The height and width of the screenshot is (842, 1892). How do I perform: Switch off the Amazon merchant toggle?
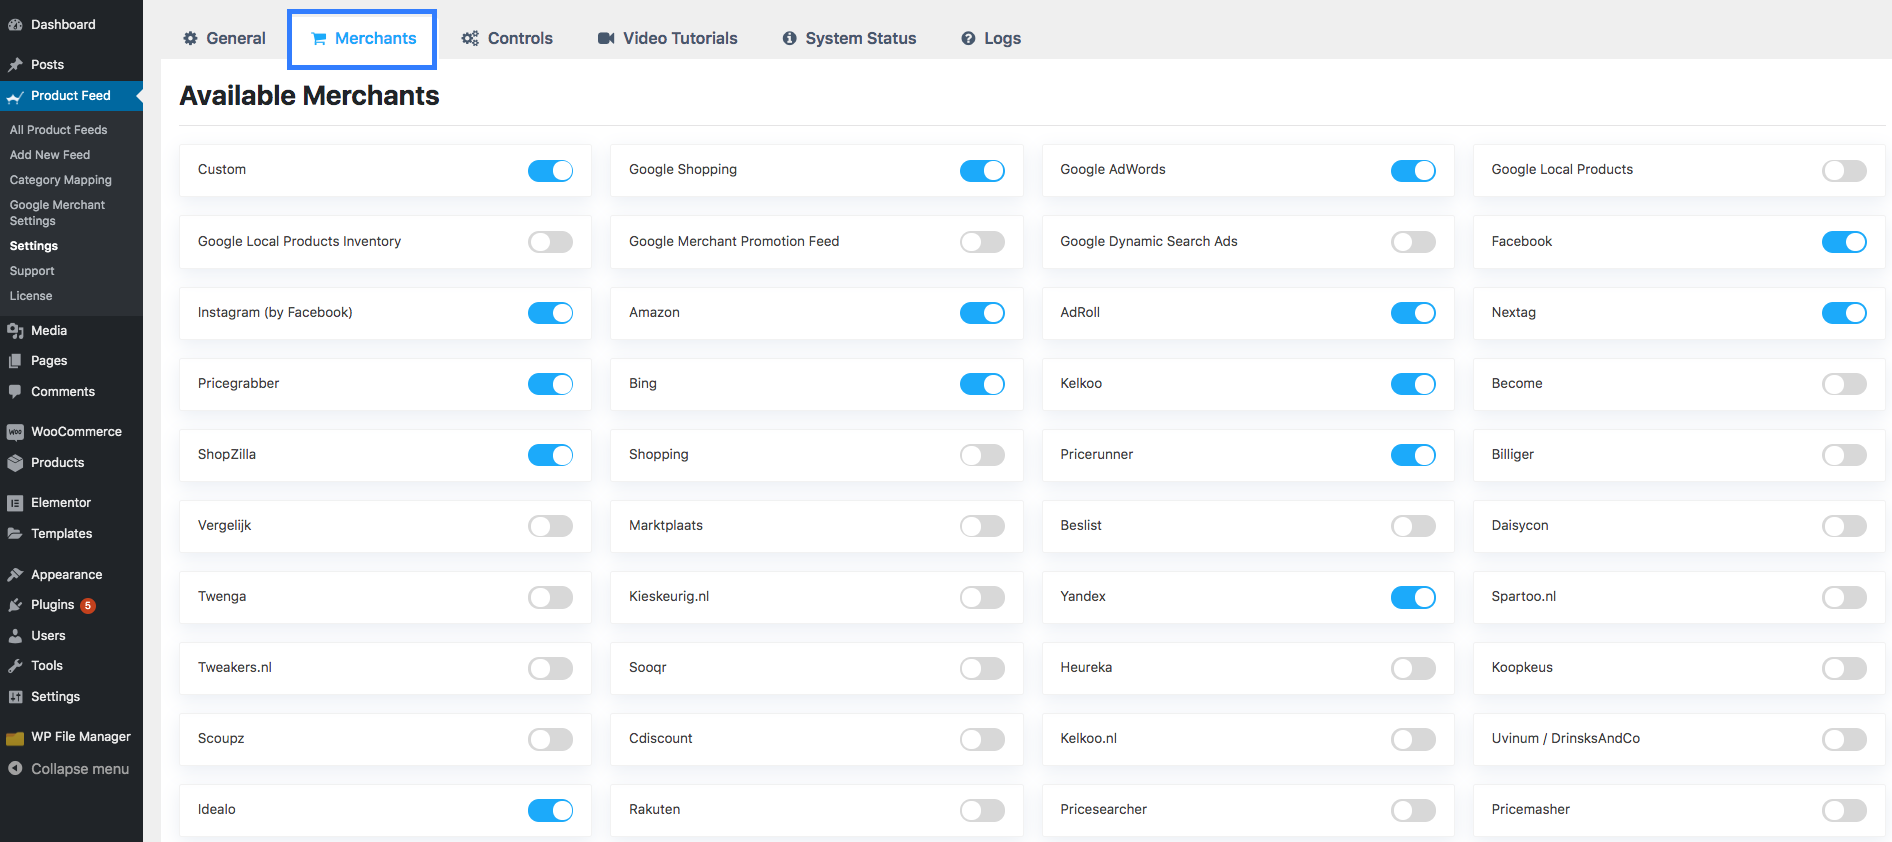click(982, 313)
